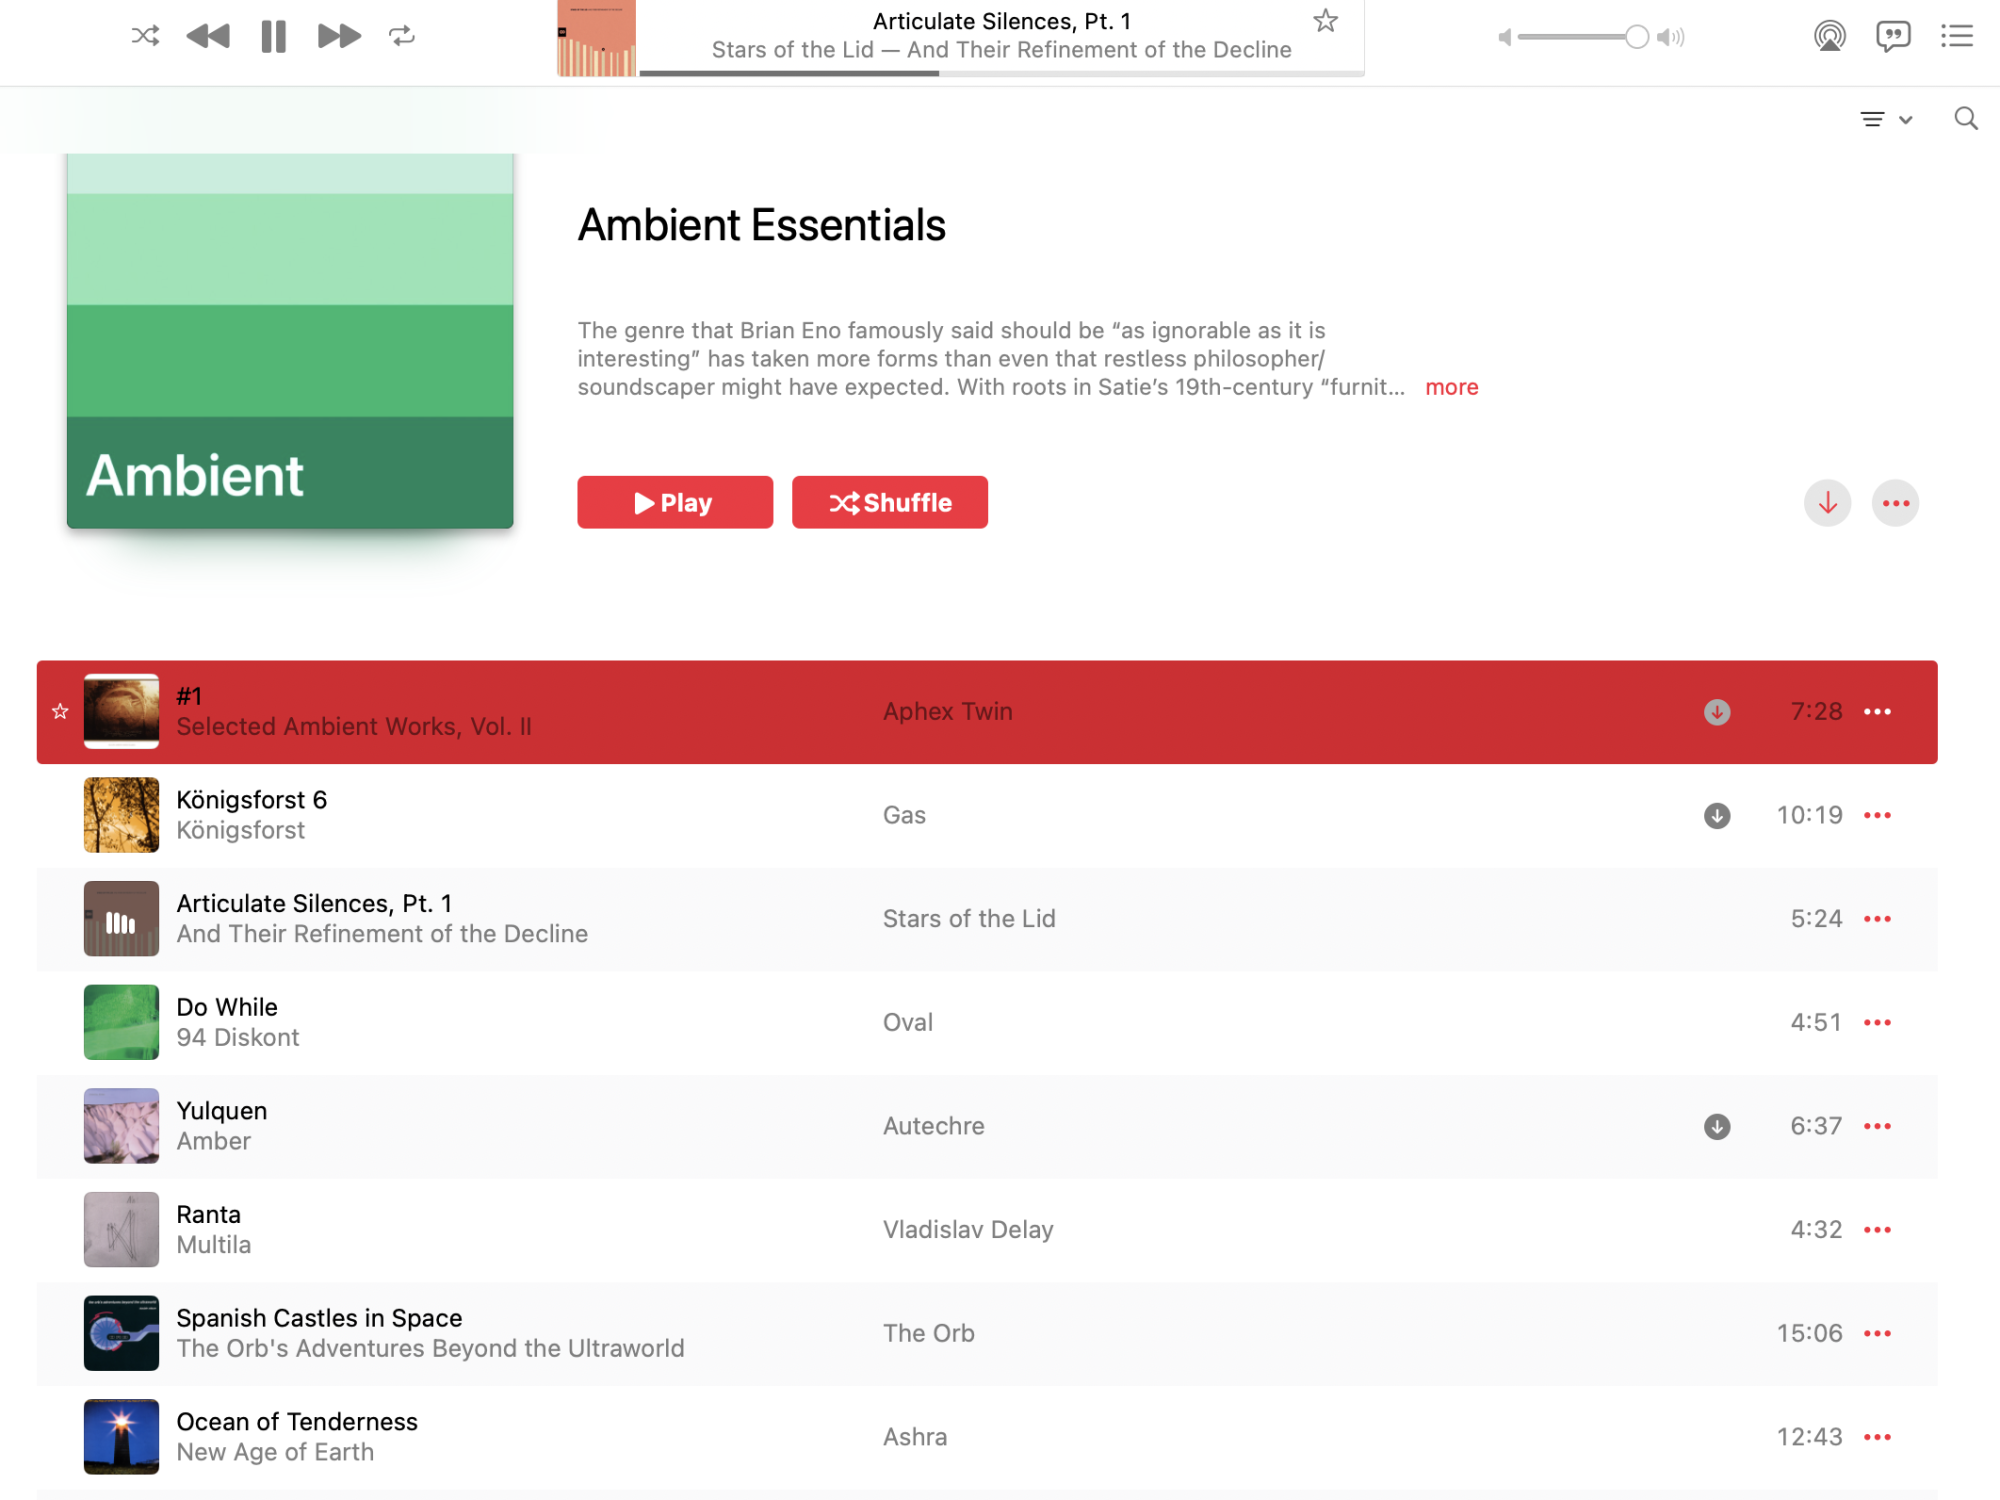This screenshot has height=1500, width=2000.
Task: Open more options for Spanish Castles in Space
Action: (1878, 1334)
